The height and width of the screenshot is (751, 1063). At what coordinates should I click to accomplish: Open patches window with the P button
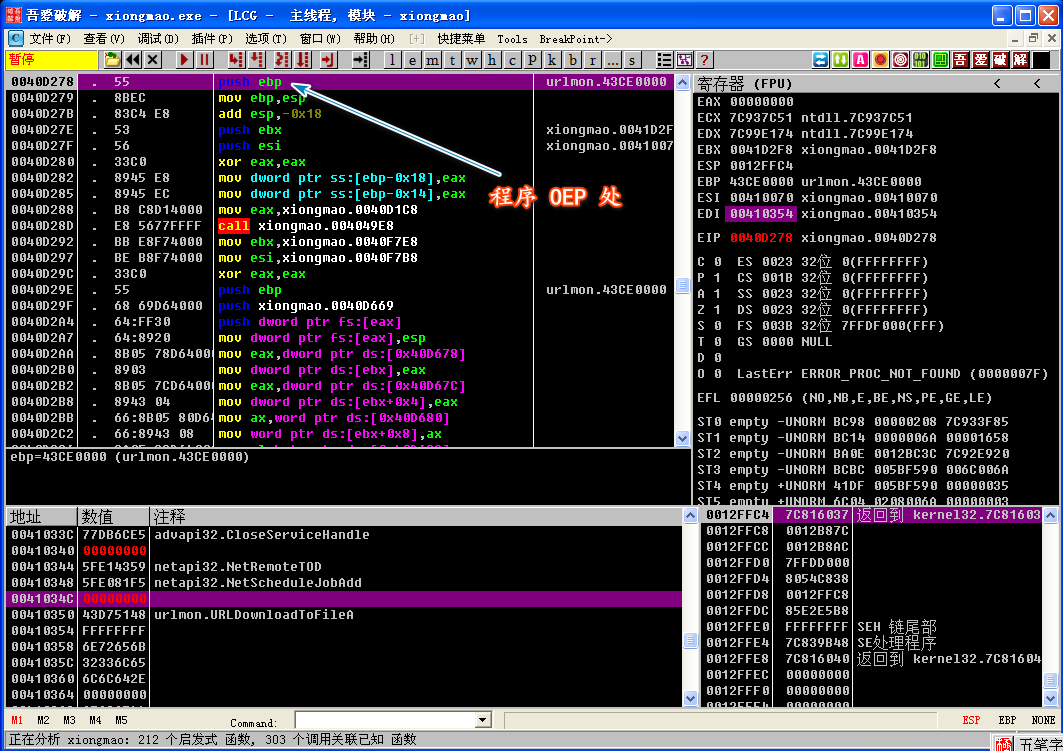coord(532,60)
